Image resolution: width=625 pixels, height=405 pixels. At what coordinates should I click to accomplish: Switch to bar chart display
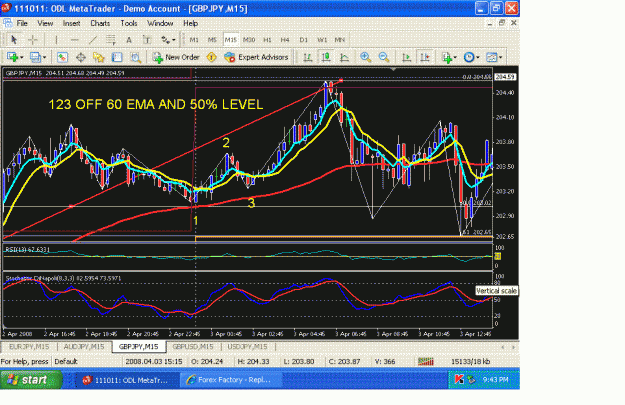tap(307, 57)
